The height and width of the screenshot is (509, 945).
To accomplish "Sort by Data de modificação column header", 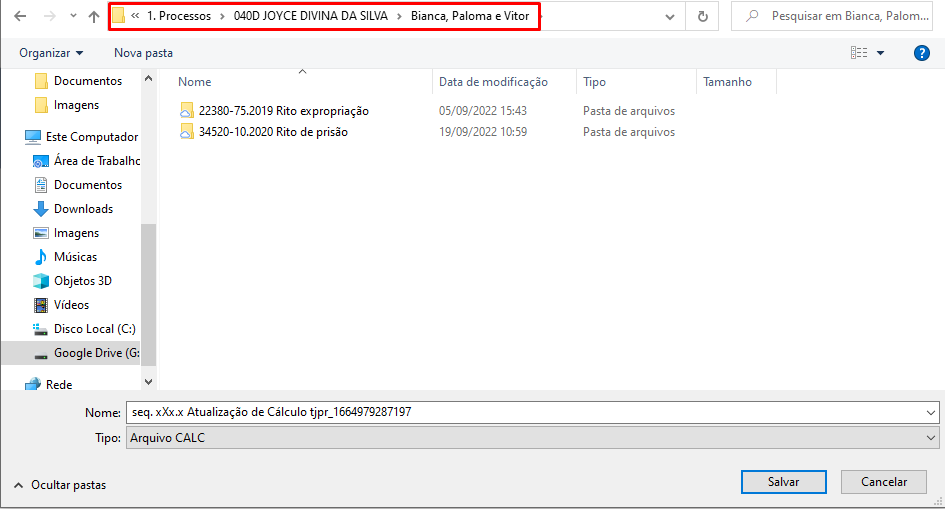I will tap(493, 82).
